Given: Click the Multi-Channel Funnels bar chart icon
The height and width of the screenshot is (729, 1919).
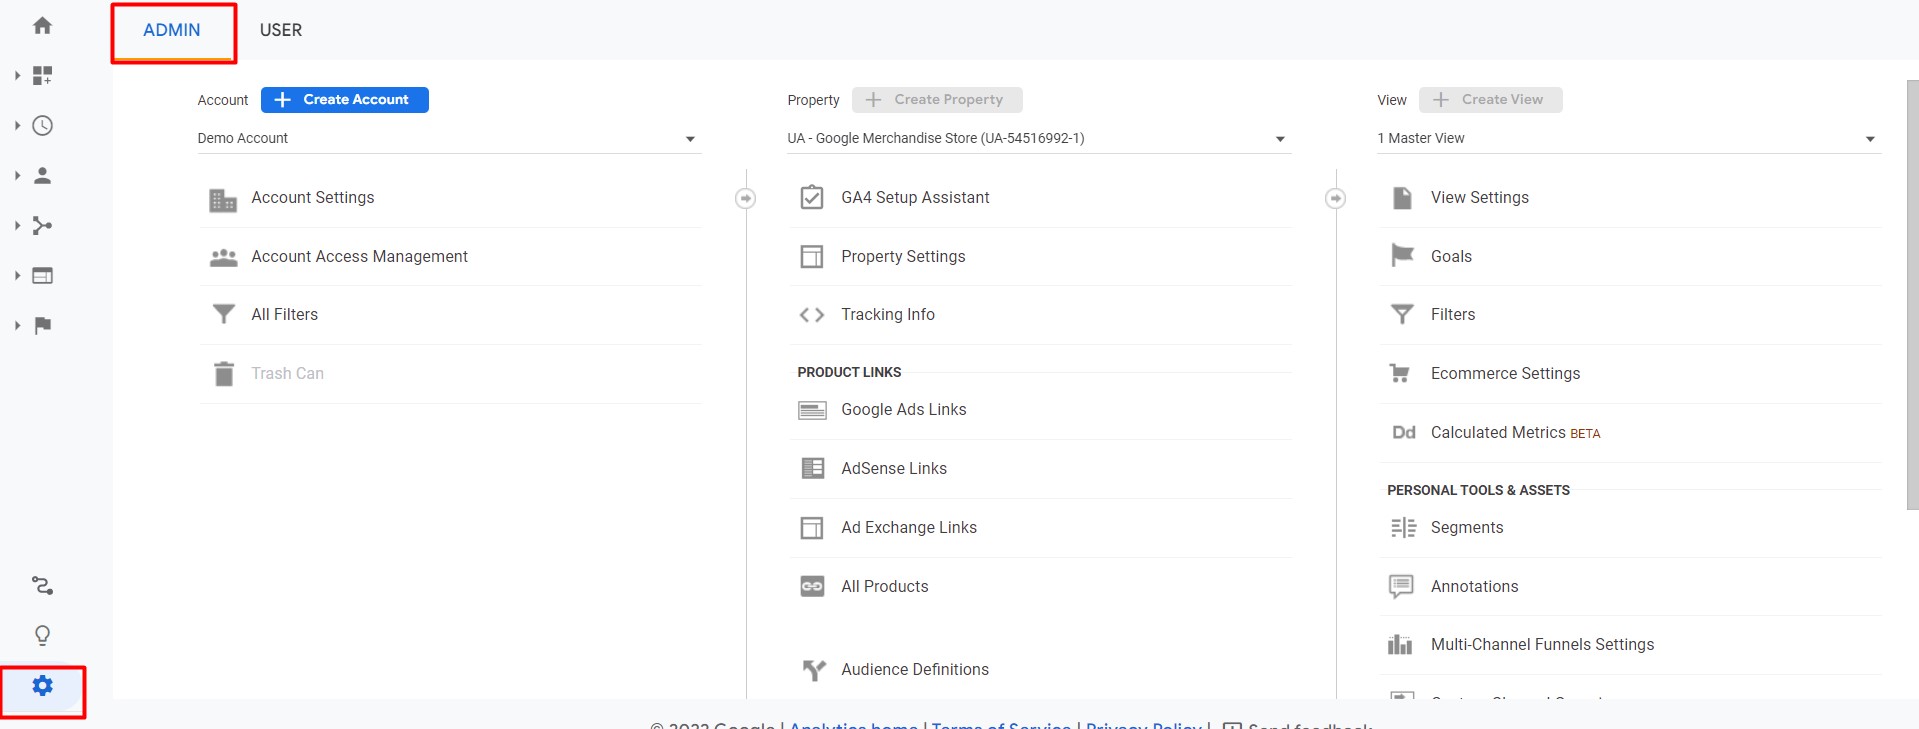Looking at the screenshot, I should pyautogui.click(x=1400, y=645).
